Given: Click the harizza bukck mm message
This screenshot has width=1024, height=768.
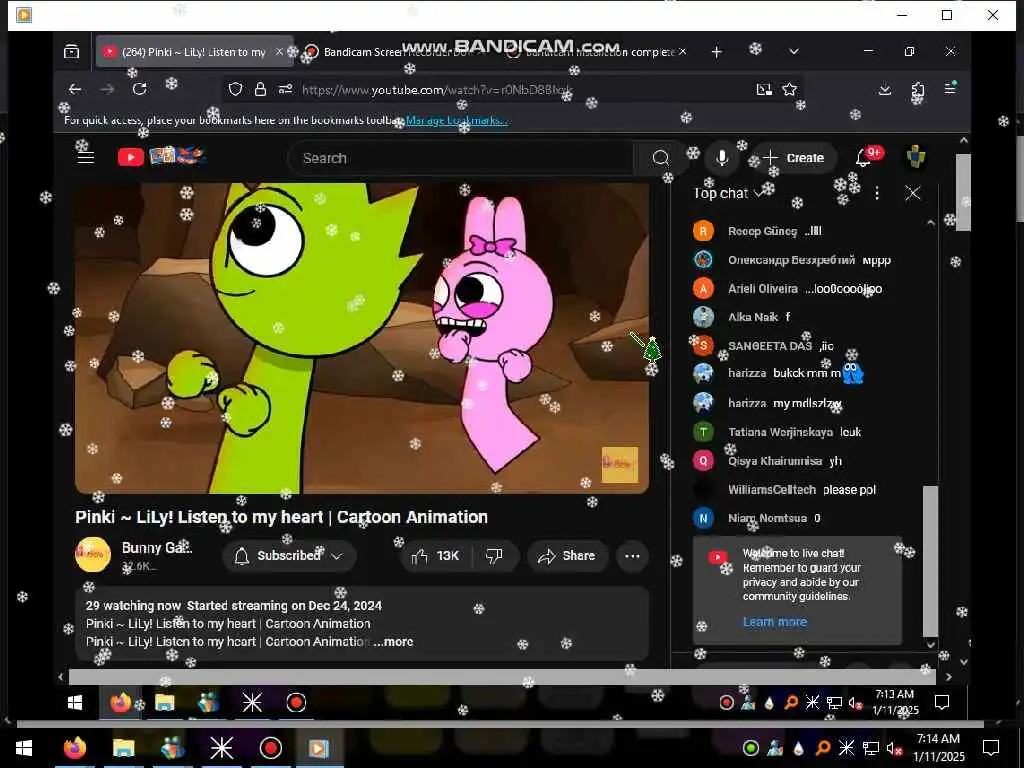Looking at the screenshot, I should click(803, 374).
